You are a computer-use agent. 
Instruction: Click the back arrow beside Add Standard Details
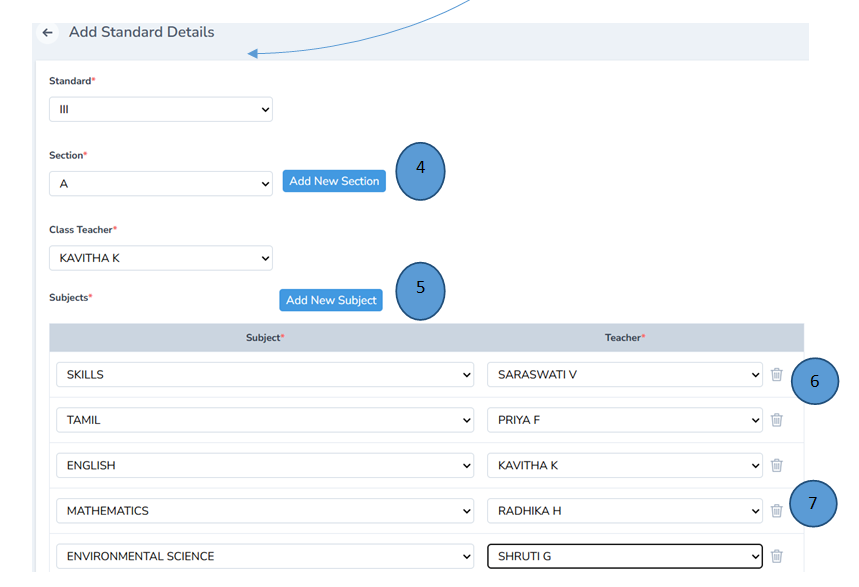point(47,32)
